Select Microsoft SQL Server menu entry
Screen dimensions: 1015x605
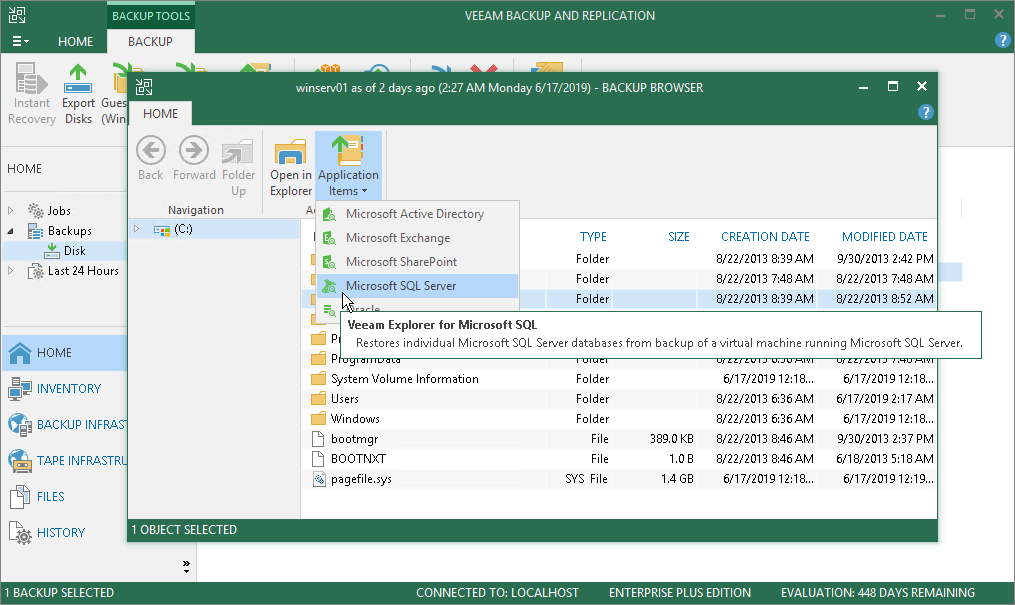(400, 286)
